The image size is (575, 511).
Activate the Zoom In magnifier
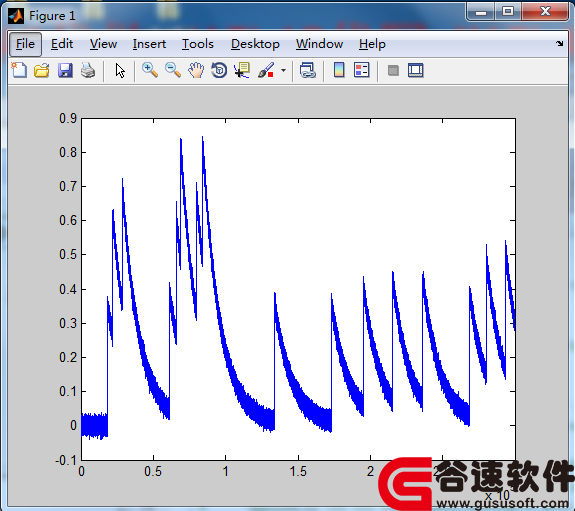[150, 70]
